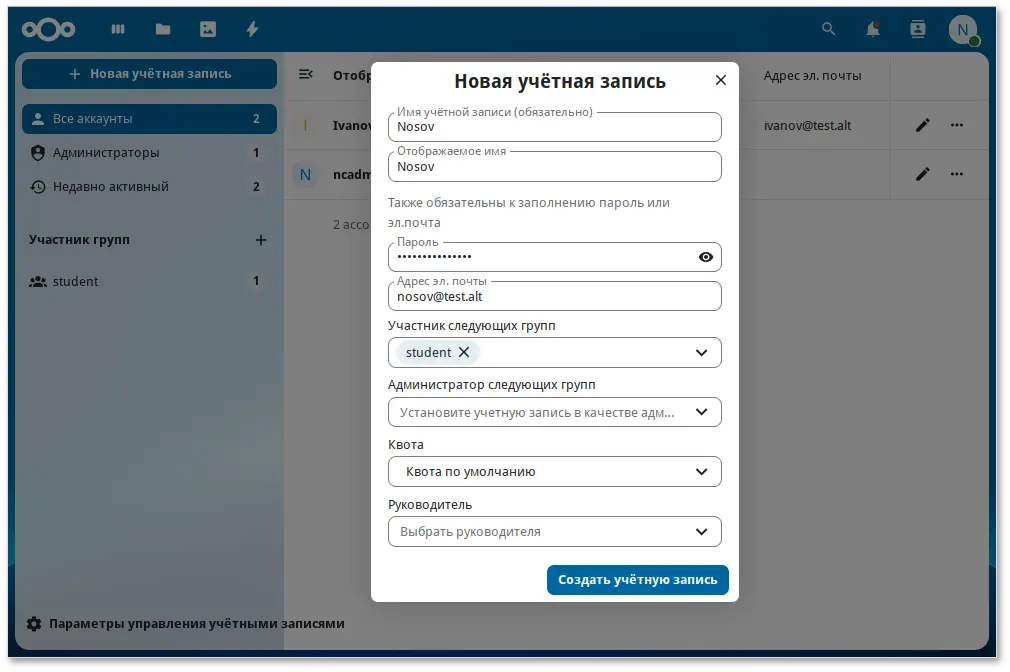This screenshot has height=672, width=1010.
Task: Expand the 'Выбрать руководителя' dropdown
Action: 554,531
